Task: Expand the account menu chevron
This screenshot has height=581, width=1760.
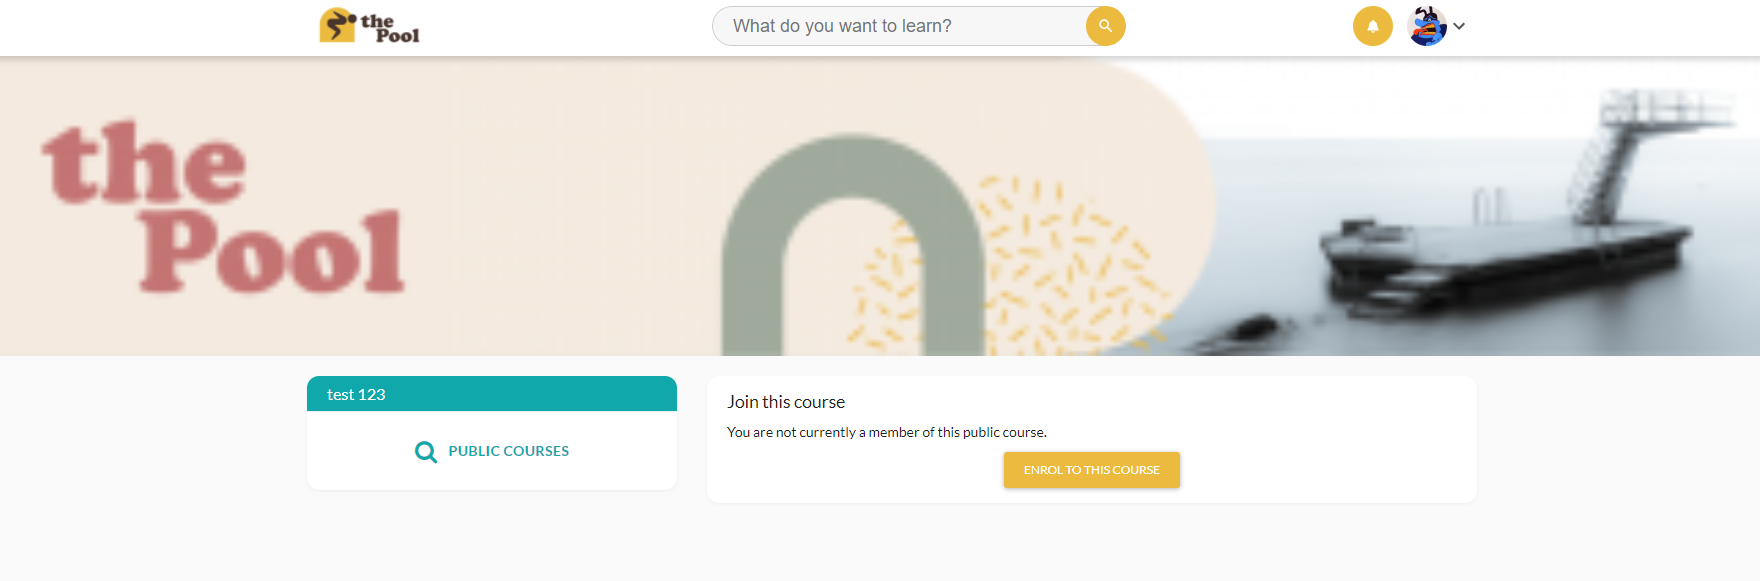Action: tap(1460, 27)
